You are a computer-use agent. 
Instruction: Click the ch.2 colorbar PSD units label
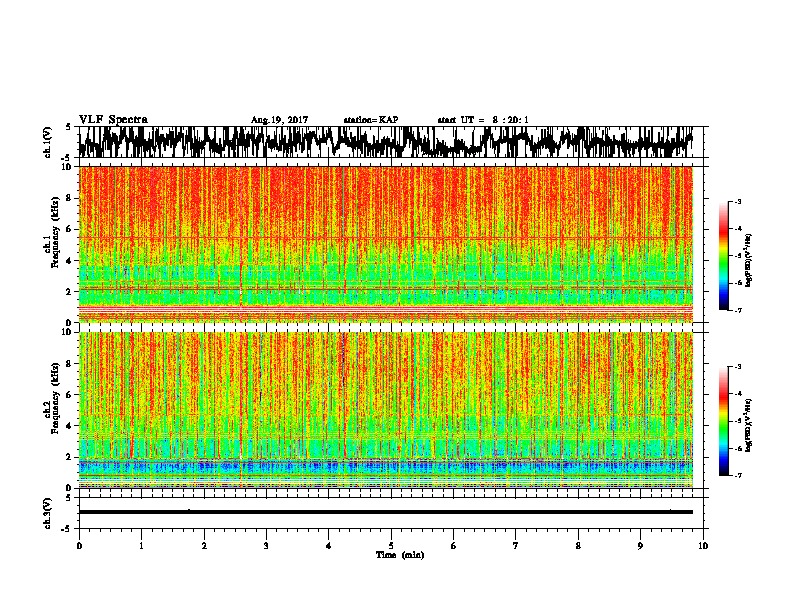[749, 425]
